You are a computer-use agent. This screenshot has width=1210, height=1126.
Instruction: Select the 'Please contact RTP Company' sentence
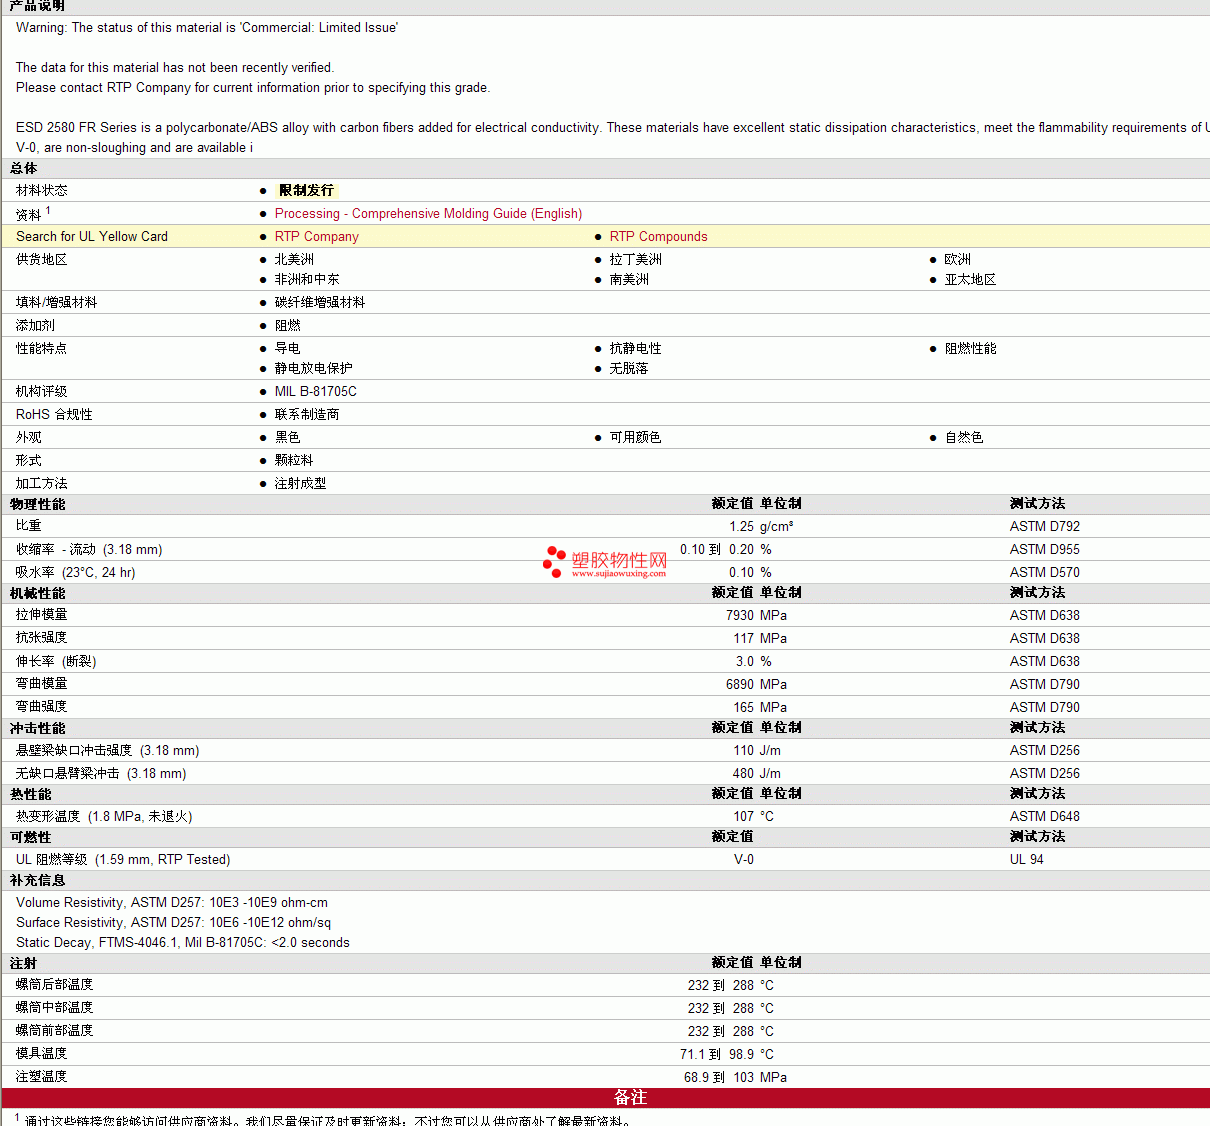(253, 87)
